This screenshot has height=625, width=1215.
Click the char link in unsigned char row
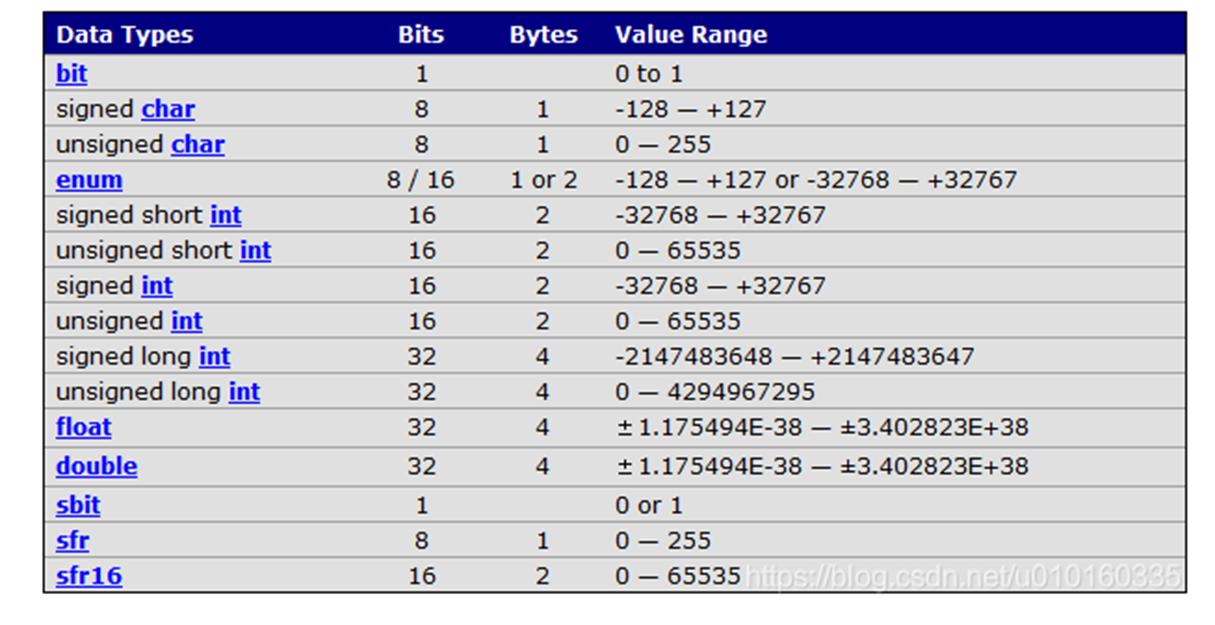coord(198,145)
